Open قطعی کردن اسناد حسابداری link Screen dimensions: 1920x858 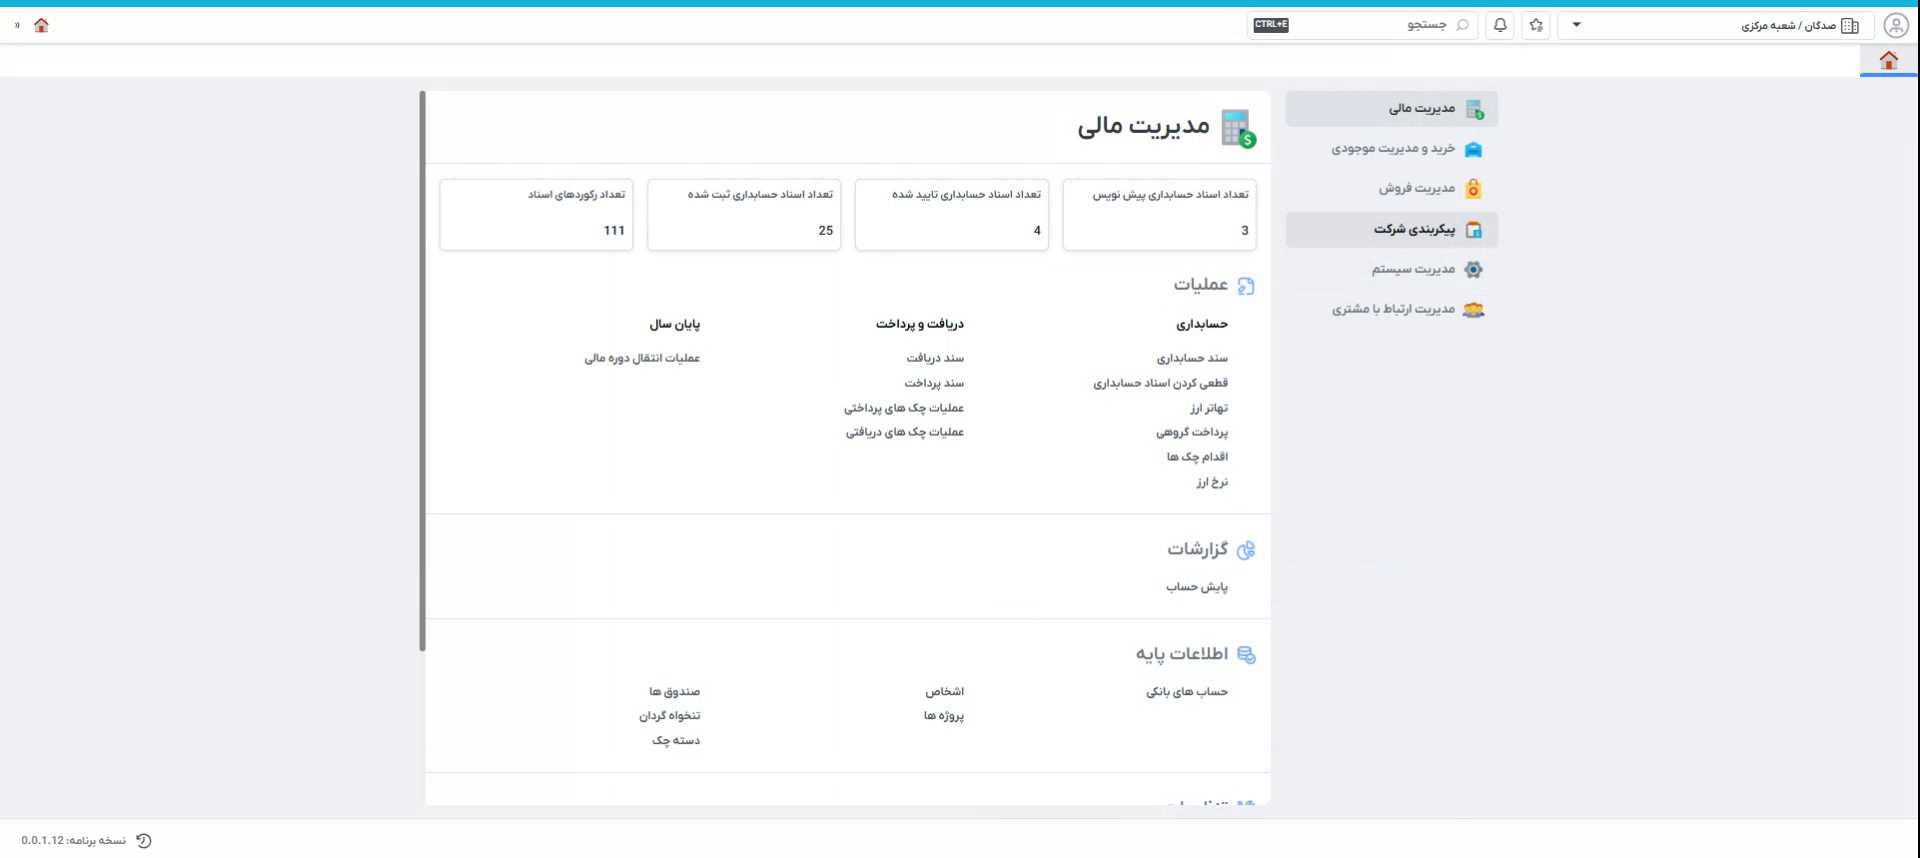coord(1160,383)
